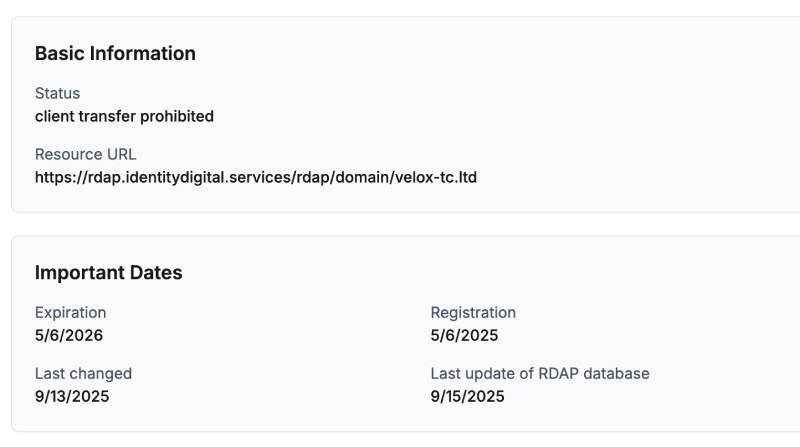
Task: Click the Last changed field label
Action: pos(83,373)
